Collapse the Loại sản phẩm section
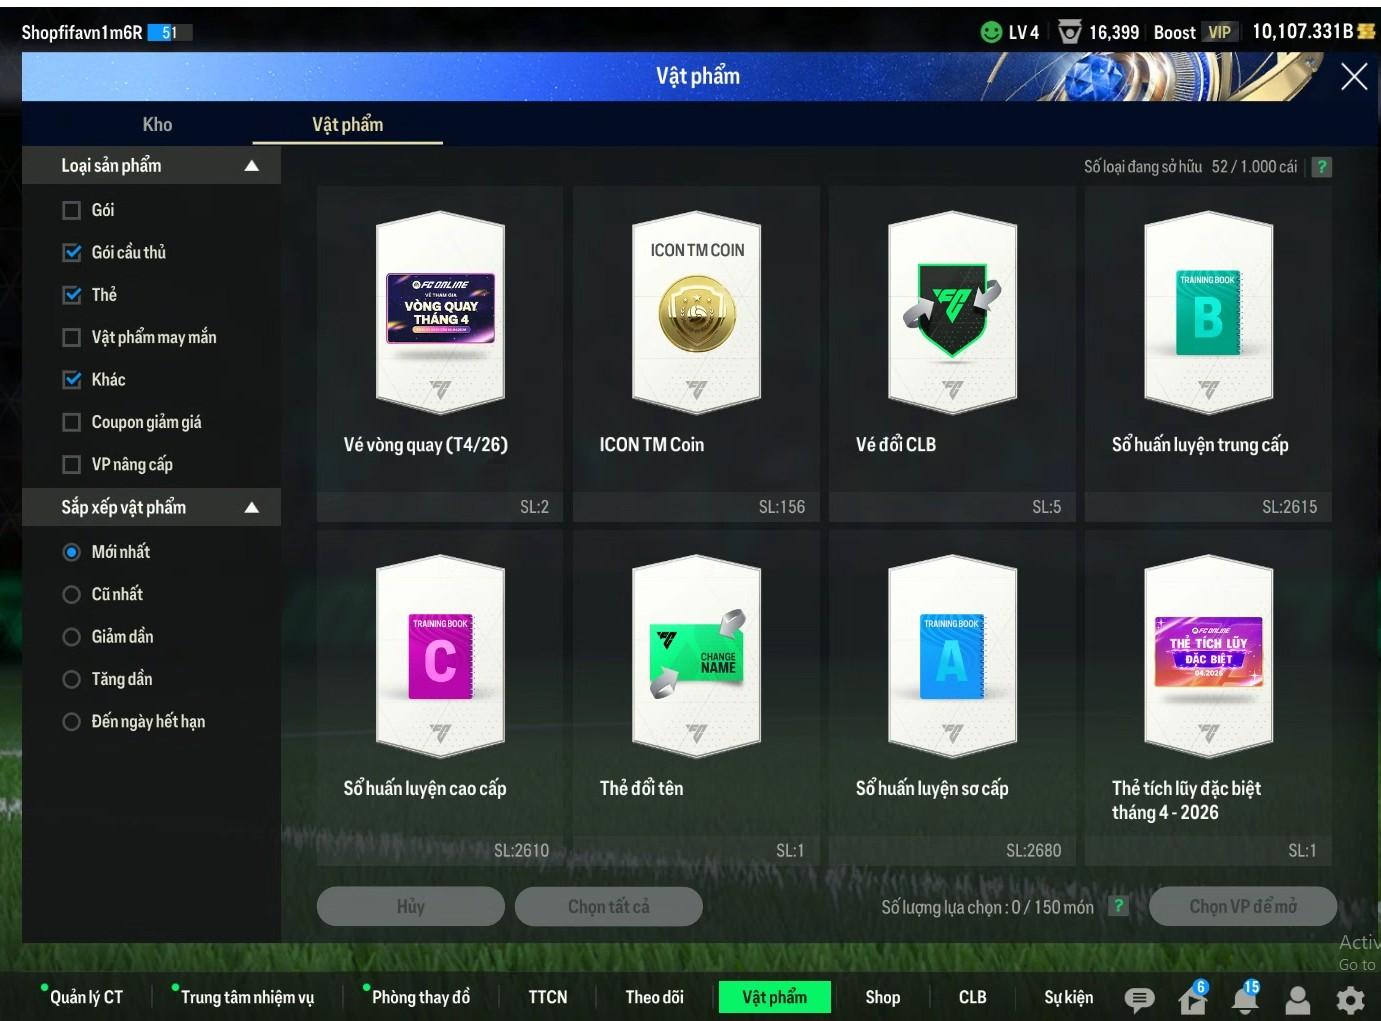The height and width of the screenshot is (1021, 1381). click(251, 166)
